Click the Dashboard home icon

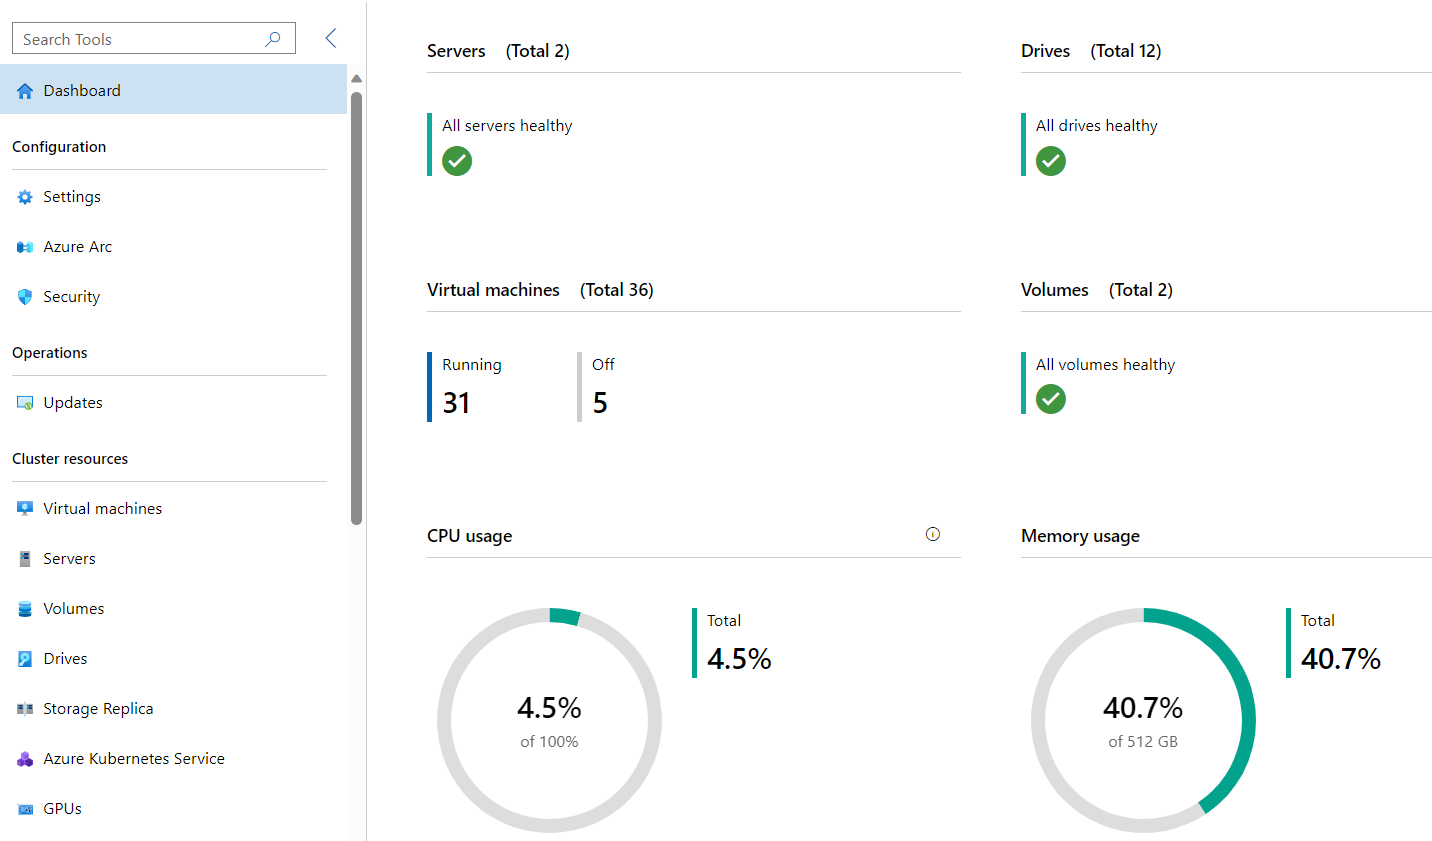(x=25, y=91)
